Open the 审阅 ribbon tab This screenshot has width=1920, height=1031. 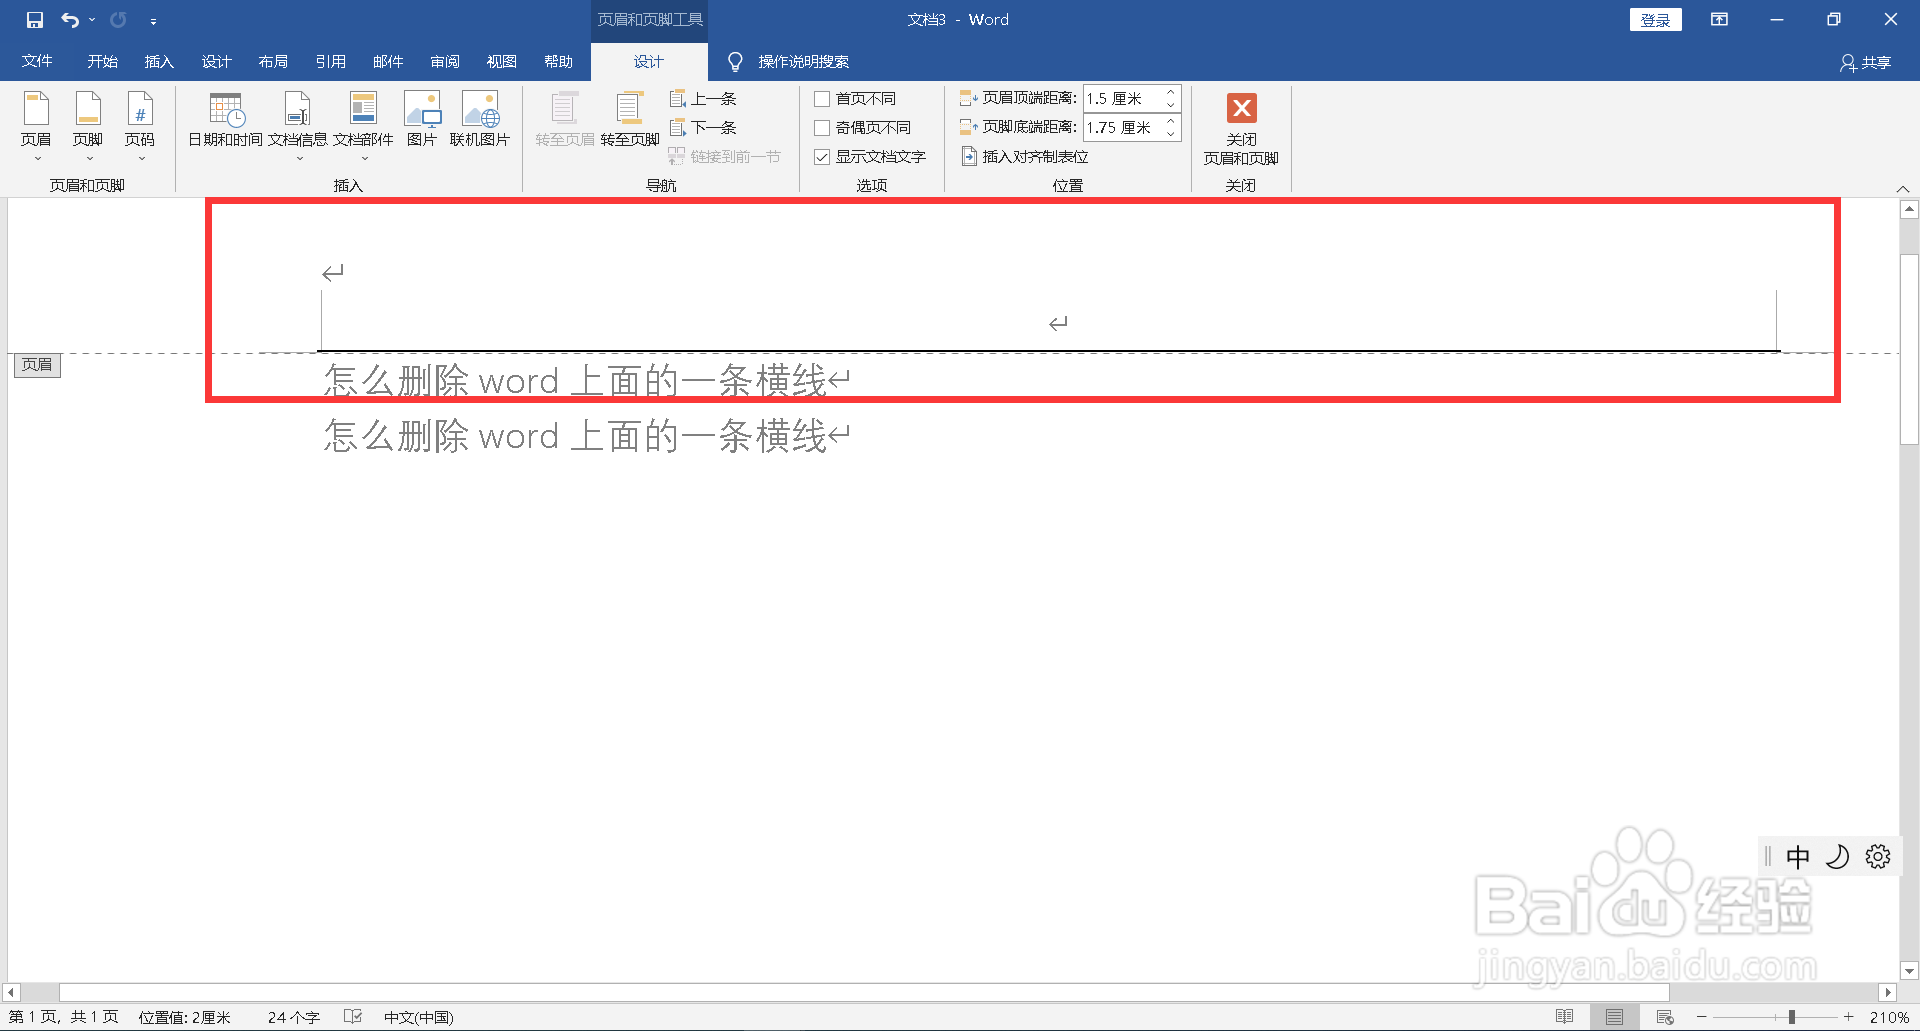[445, 61]
